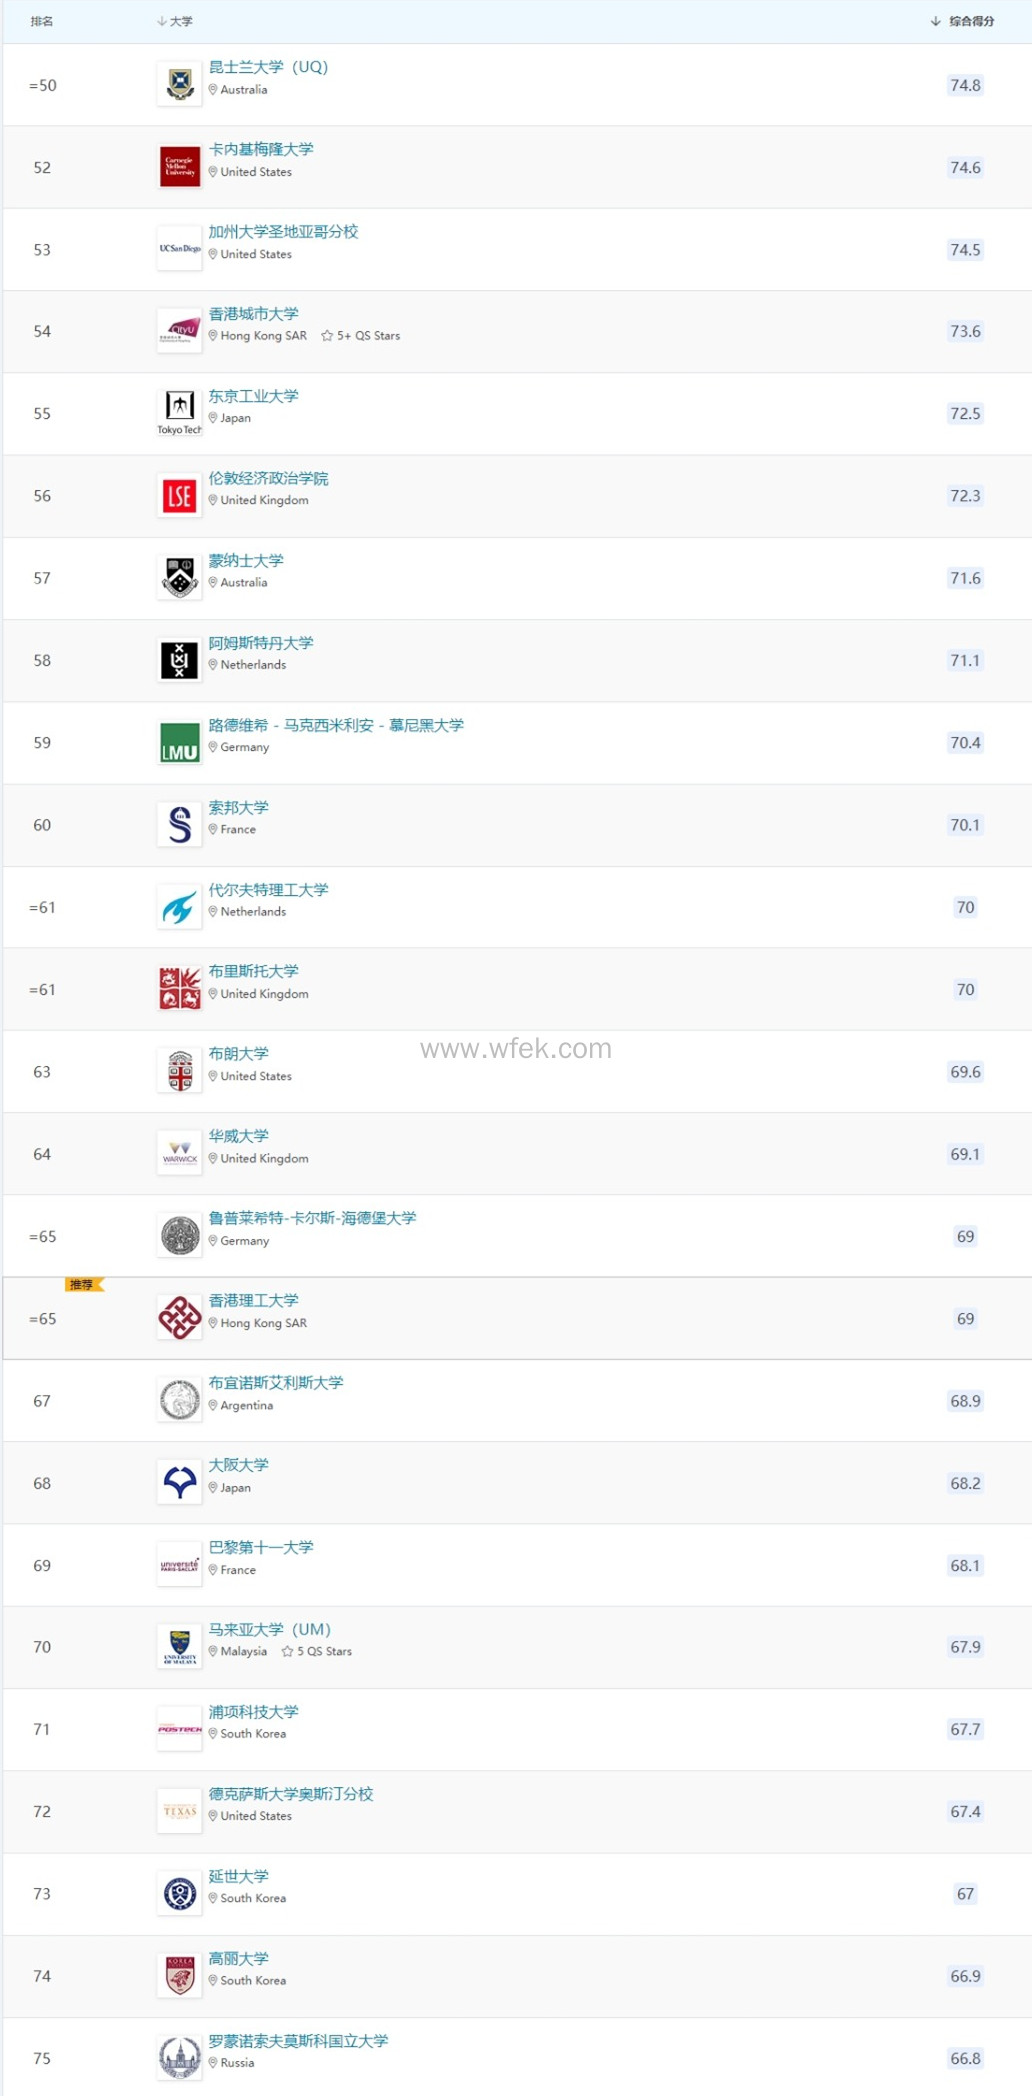Viewport: 1032px width, 2096px height.
Task: Click Carnegie Mellon University red logo
Action: [x=180, y=167]
